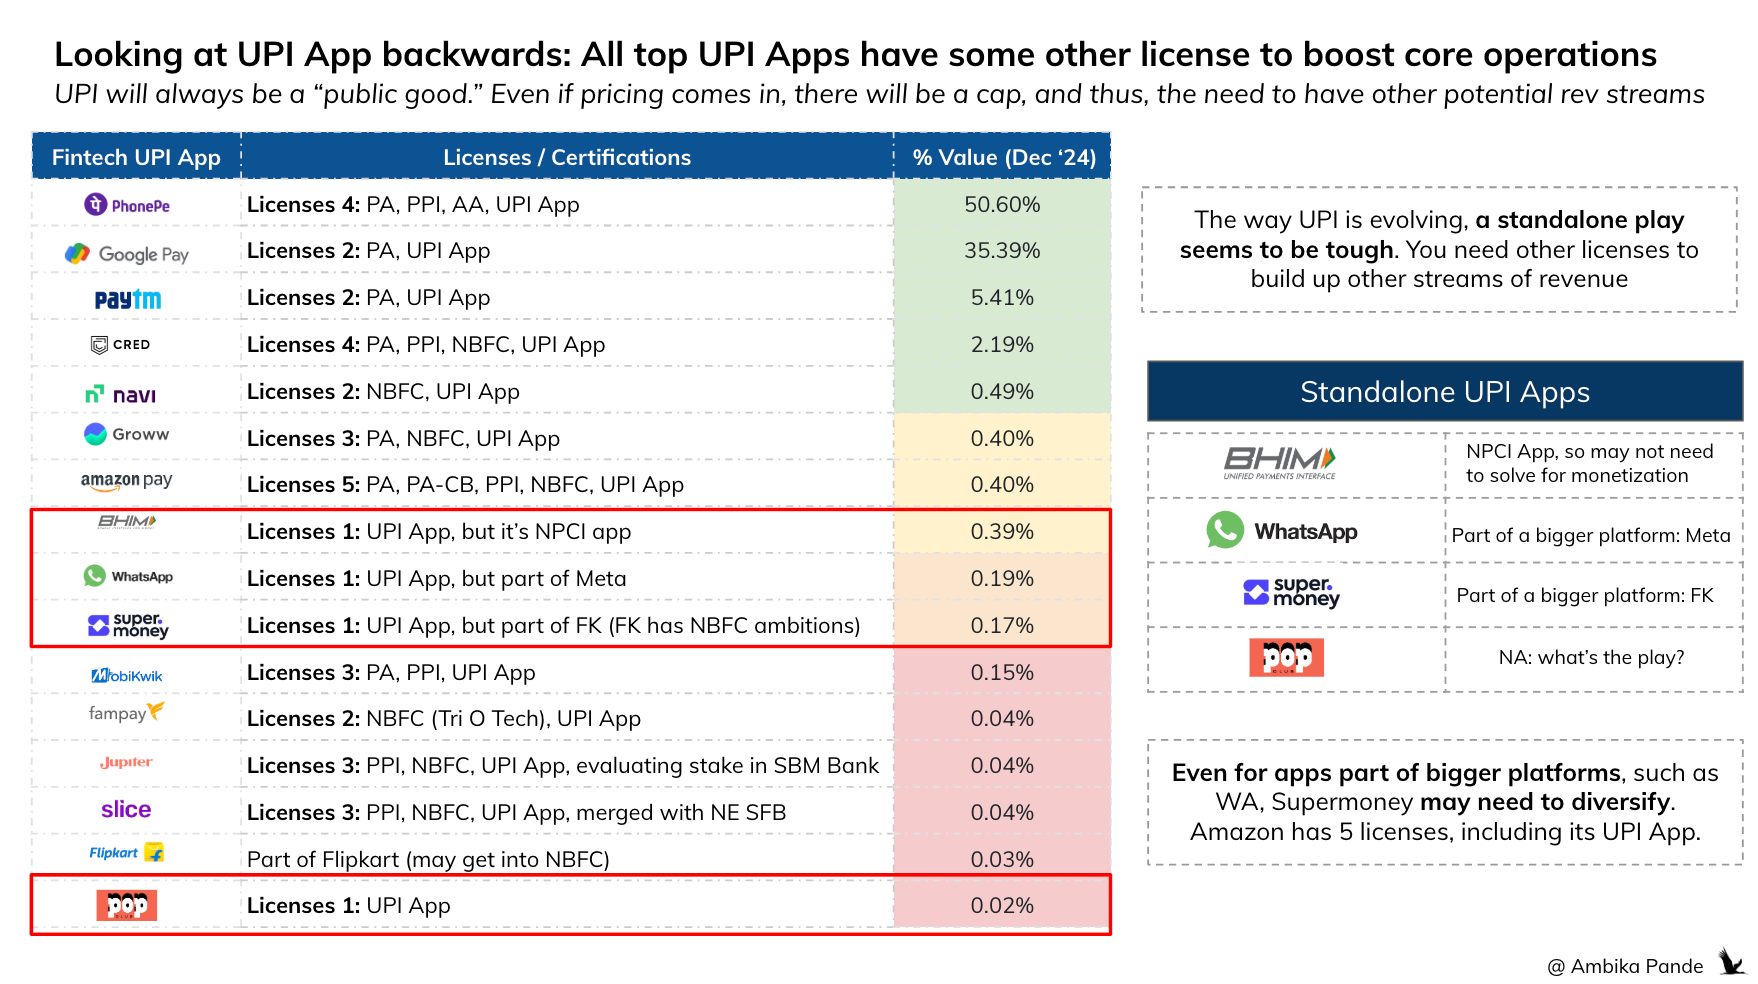Click the Groww logo
This screenshot has width=1758, height=984.
pyautogui.click(x=127, y=434)
